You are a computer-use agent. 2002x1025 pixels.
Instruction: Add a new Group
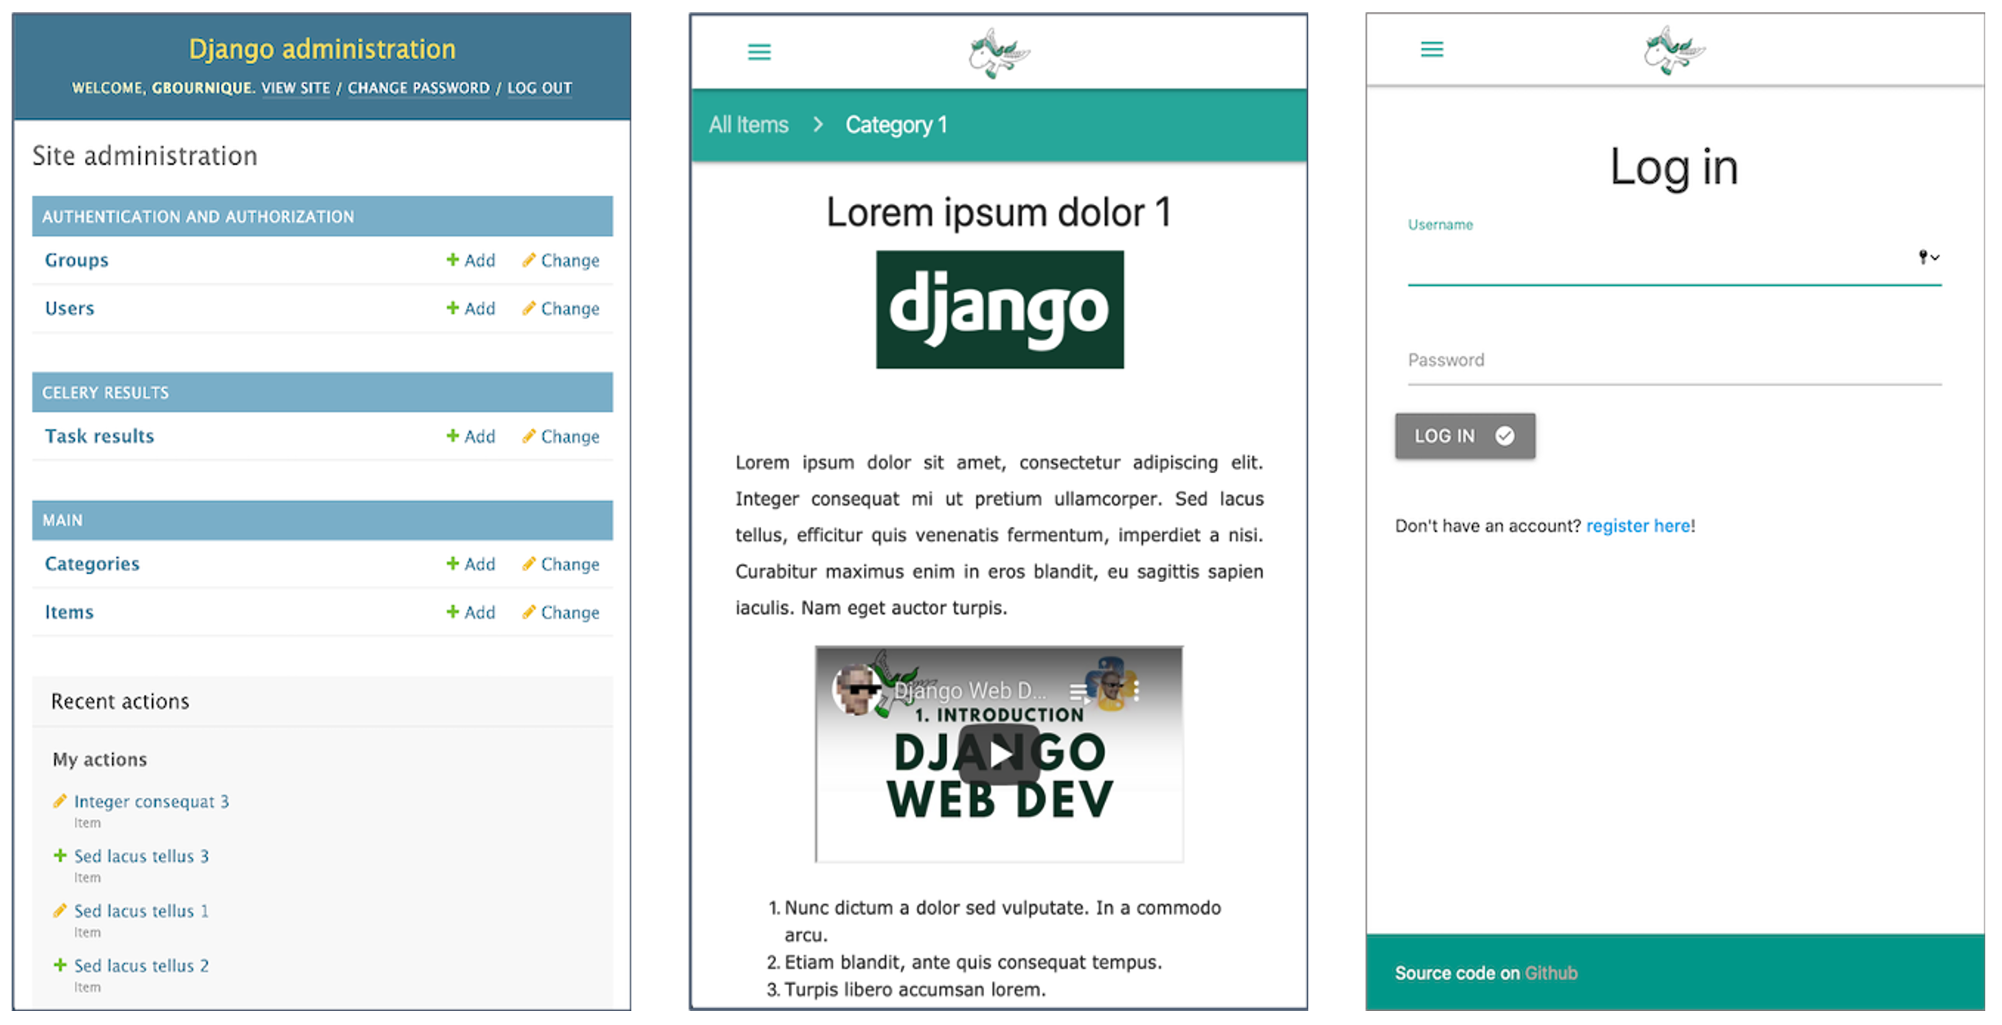tap(470, 260)
